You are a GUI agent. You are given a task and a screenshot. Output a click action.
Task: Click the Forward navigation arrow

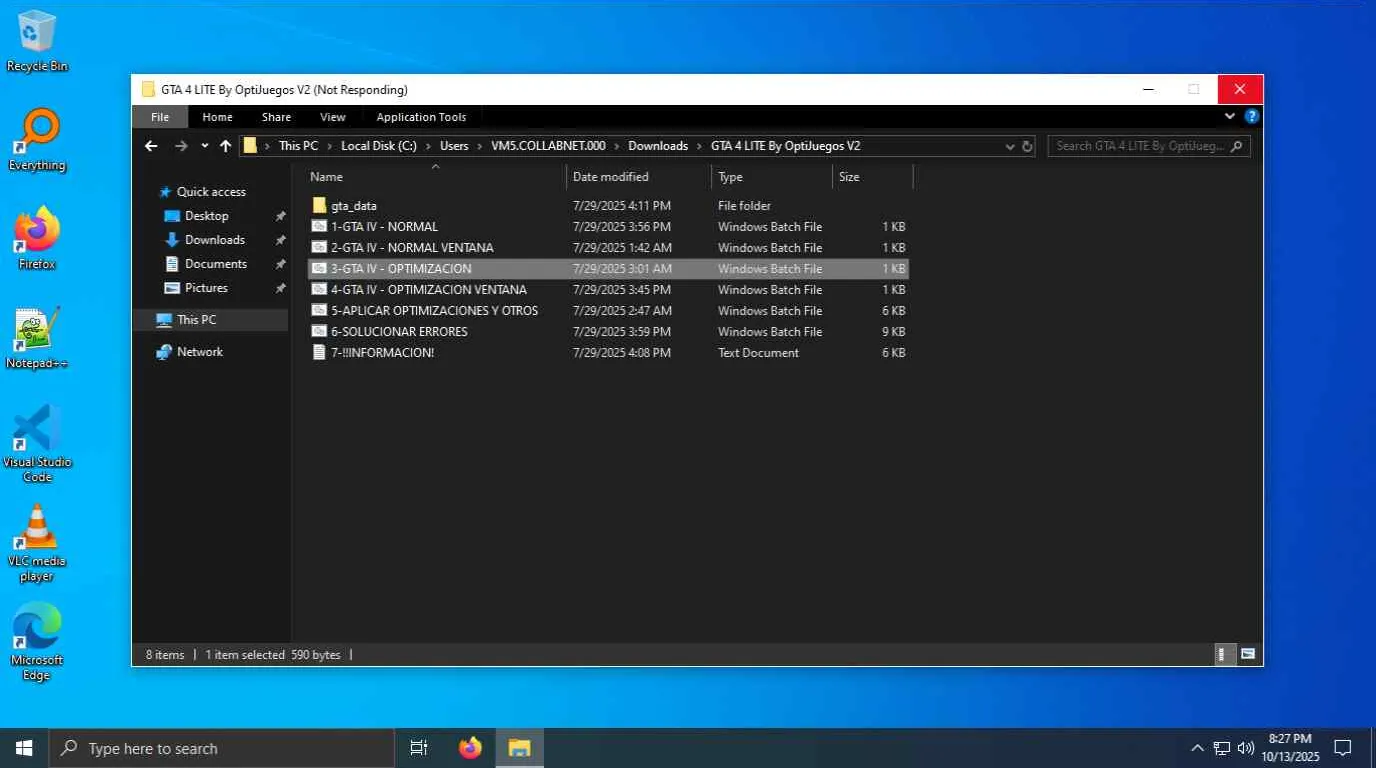[x=181, y=146]
